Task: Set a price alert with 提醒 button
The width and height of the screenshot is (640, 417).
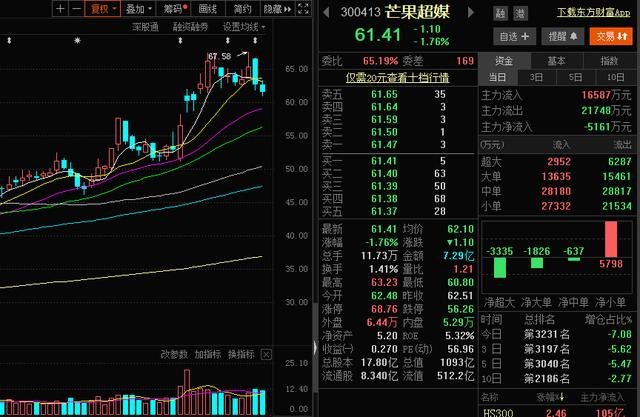Action: (x=562, y=37)
